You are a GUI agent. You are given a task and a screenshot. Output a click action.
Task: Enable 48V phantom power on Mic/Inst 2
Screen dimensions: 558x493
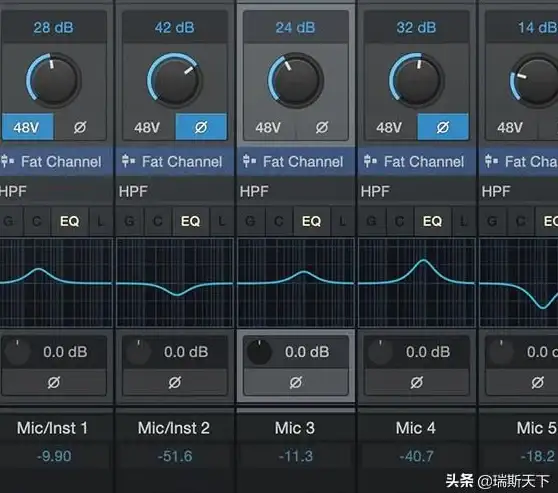pos(148,127)
